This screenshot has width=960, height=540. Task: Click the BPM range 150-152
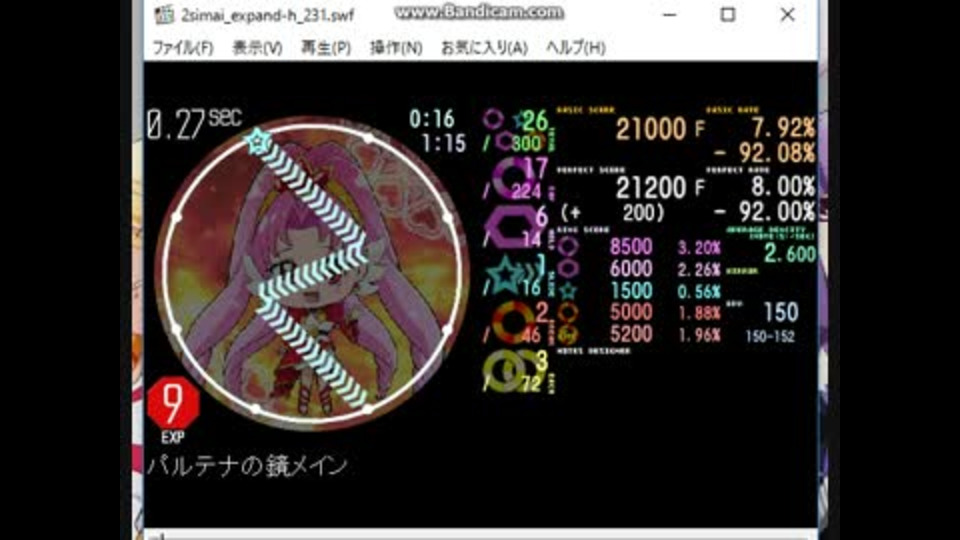[770, 336]
